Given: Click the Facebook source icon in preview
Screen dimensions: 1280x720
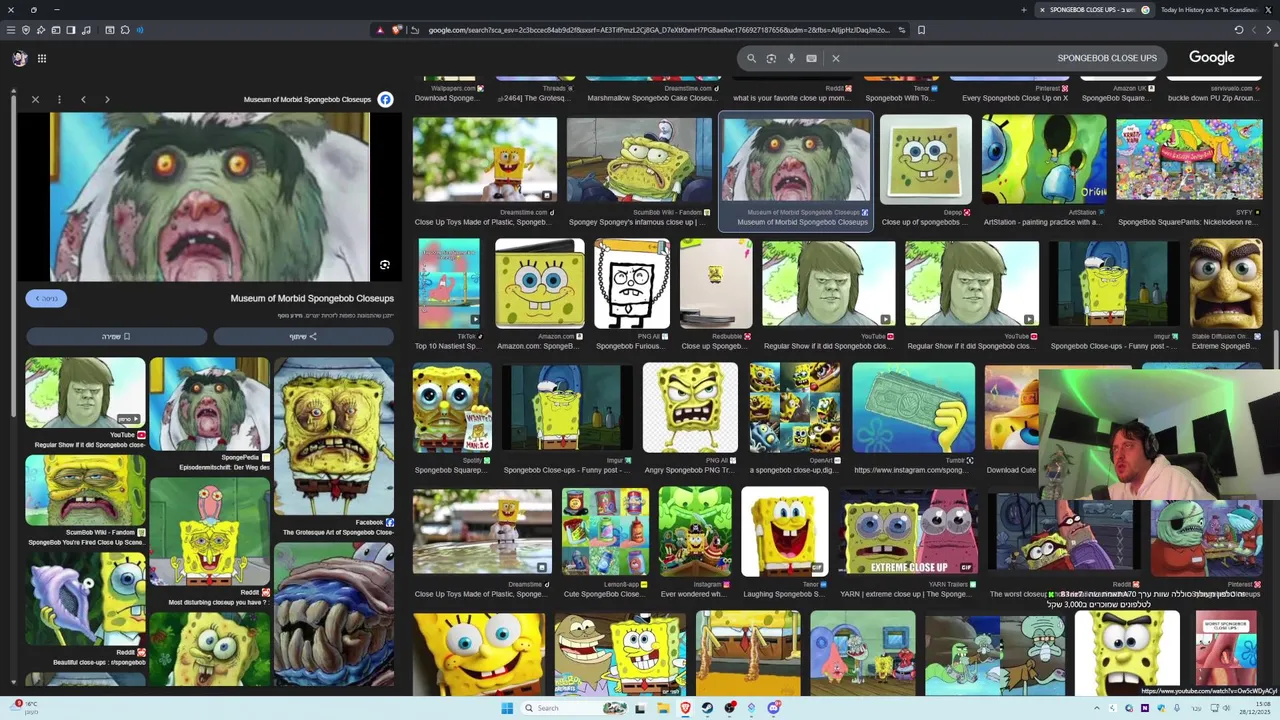Looking at the screenshot, I should tap(385, 99).
